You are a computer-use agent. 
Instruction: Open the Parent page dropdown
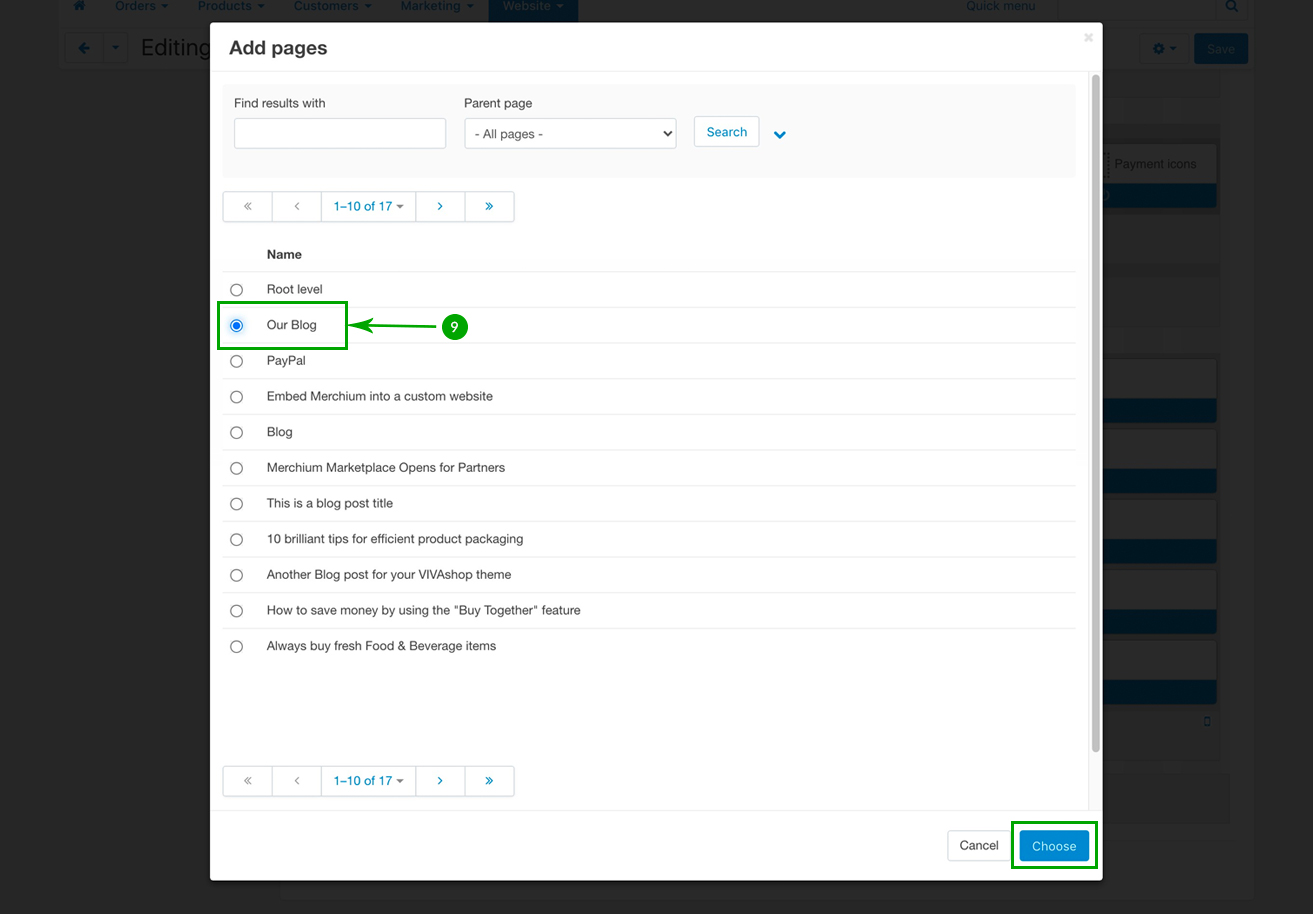(x=570, y=134)
